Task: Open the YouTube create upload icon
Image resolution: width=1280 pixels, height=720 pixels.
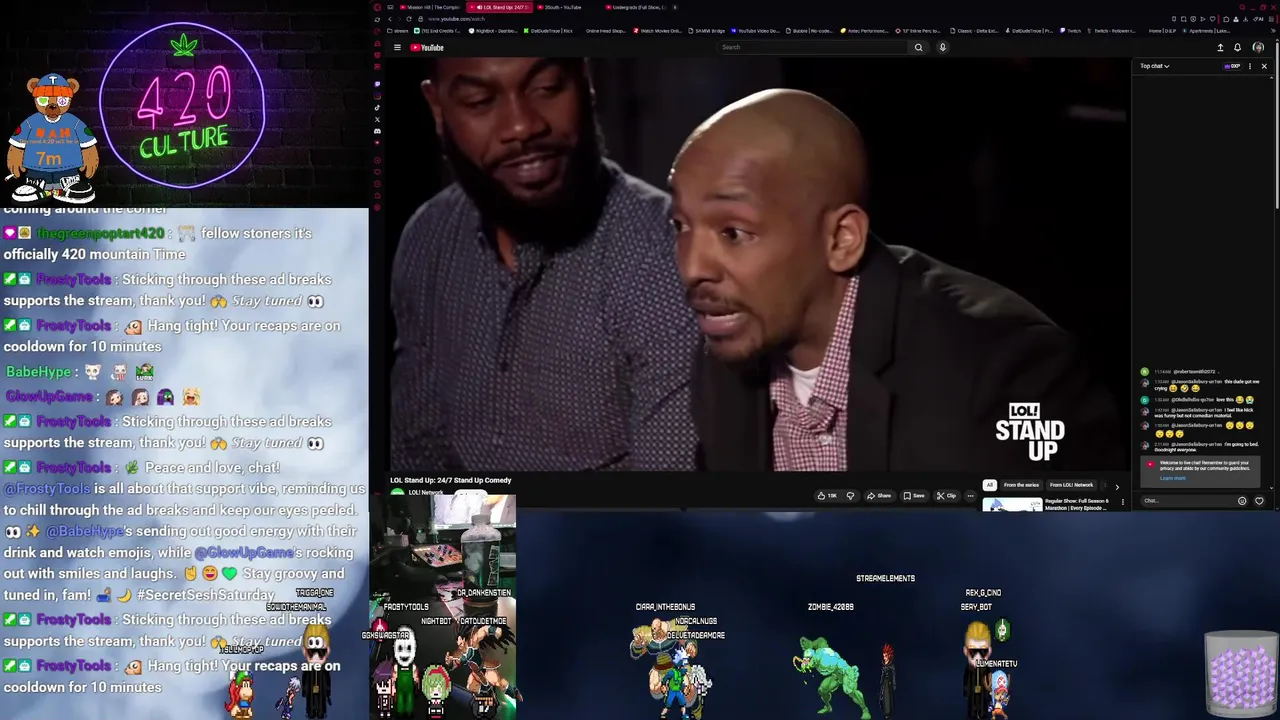Action: pyautogui.click(x=1220, y=47)
